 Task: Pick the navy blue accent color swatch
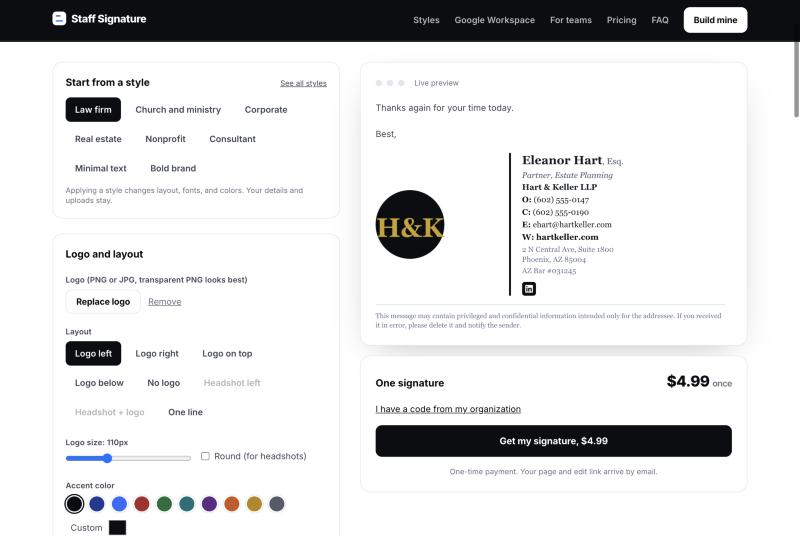[x=96, y=504]
